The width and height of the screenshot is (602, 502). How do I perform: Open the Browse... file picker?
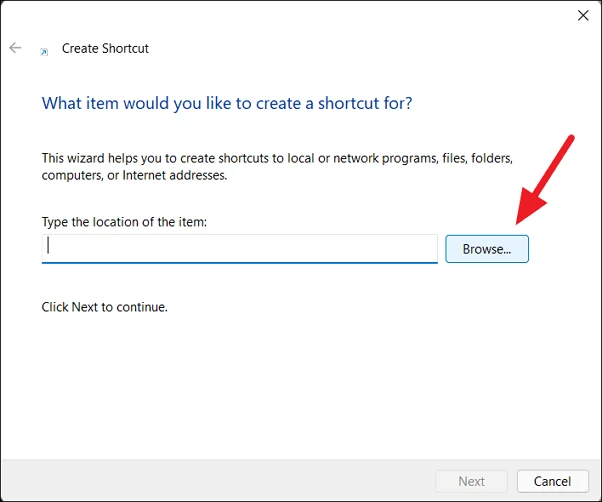(x=487, y=249)
